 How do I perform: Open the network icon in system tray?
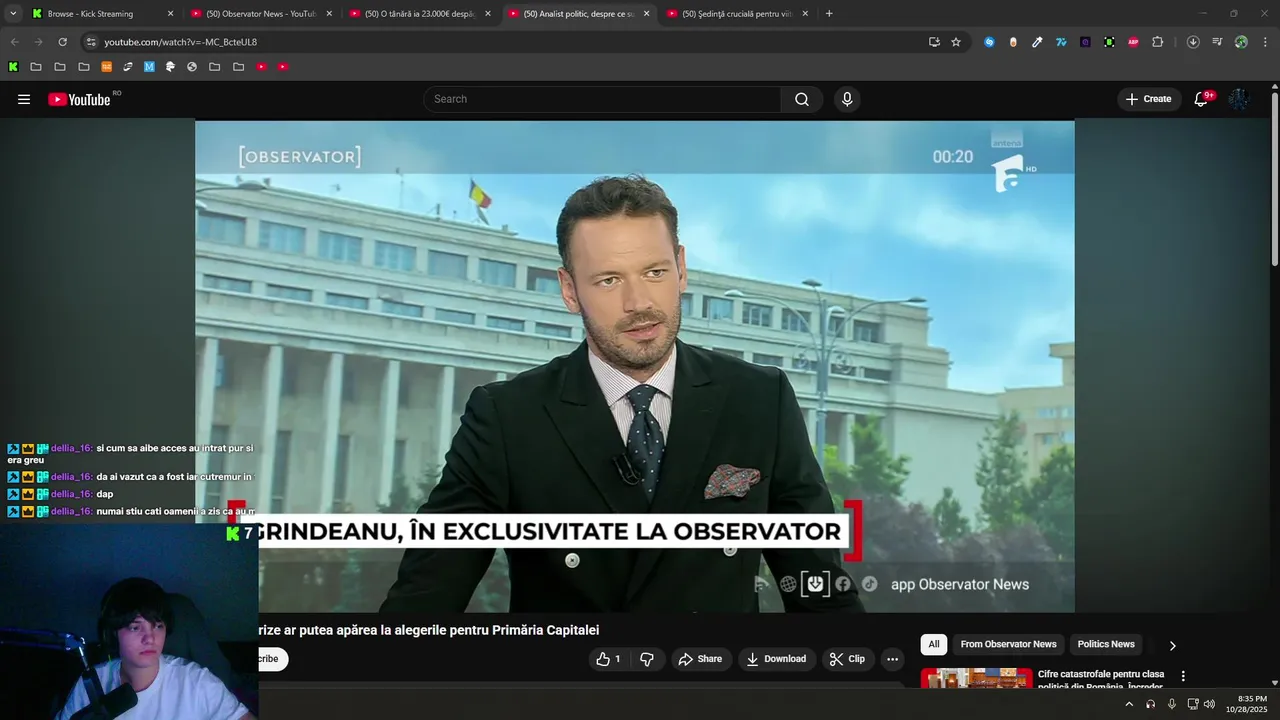(x=1192, y=704)
